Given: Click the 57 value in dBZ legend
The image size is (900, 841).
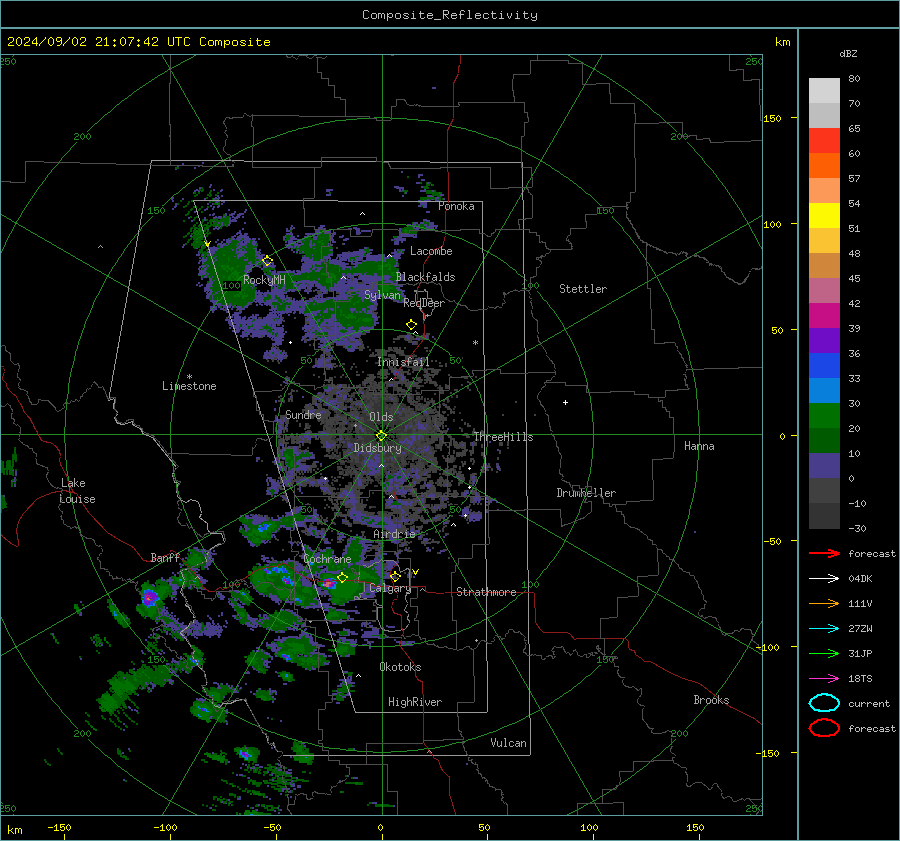Looking at the screenshot, I should point(854,179).
